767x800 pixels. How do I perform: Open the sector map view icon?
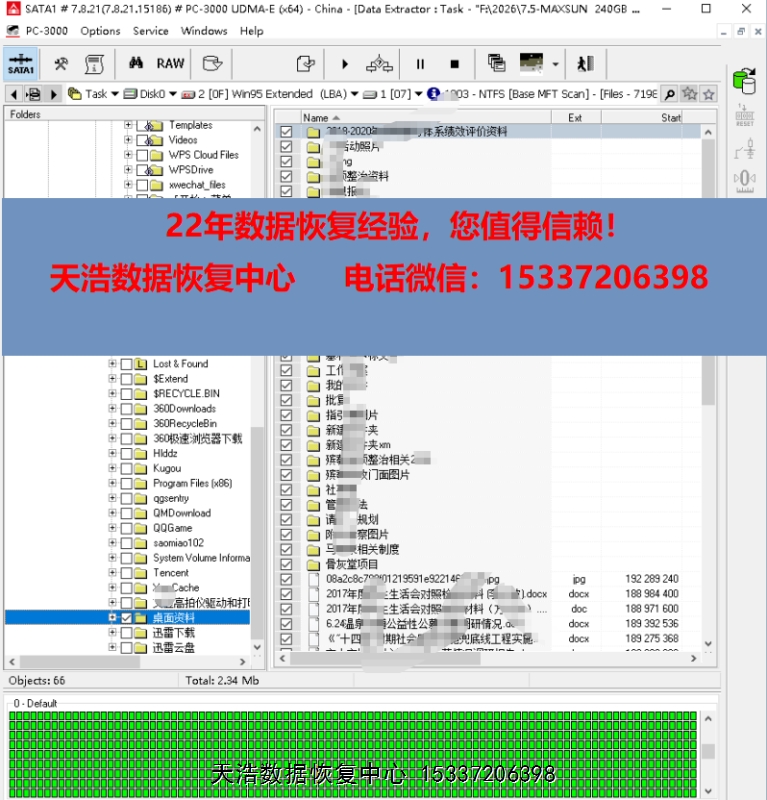tap(531, 63)
